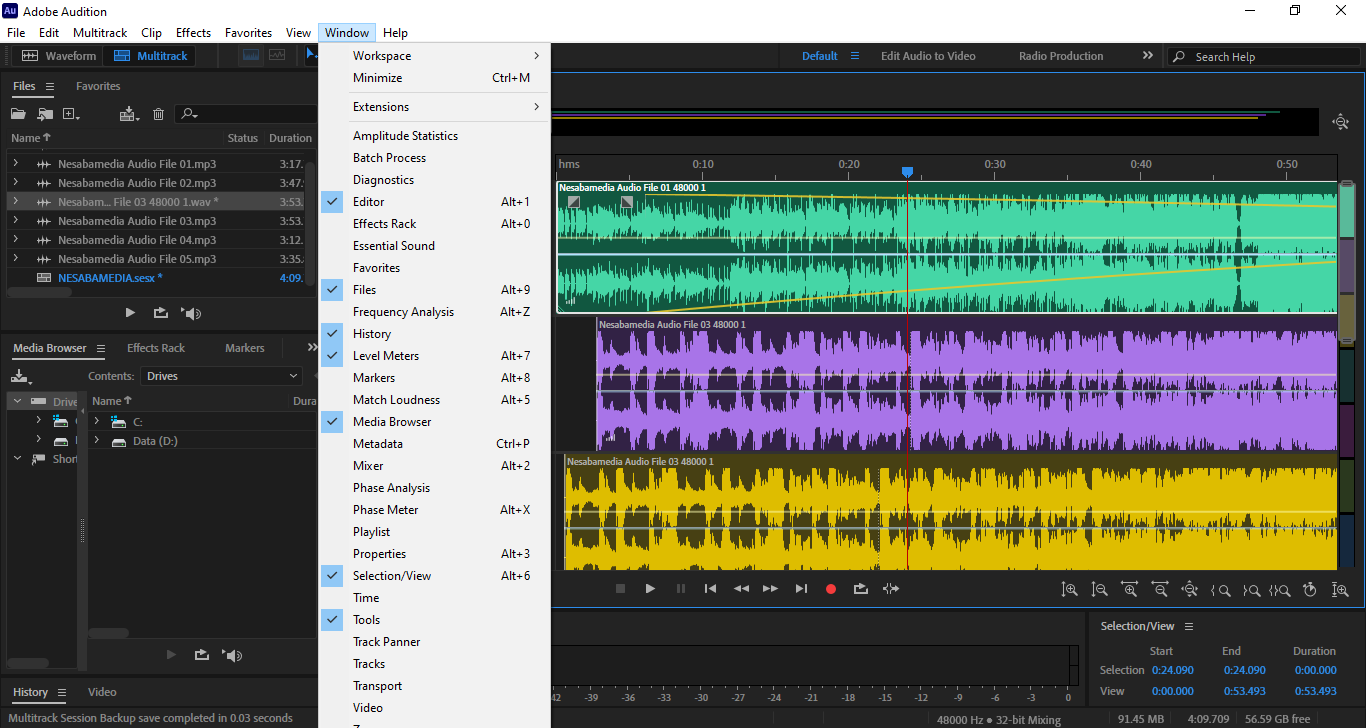The height and width of the screenshot is (728, 1366).
Task: Click the Zoom Out Full icon above timeline
Action: 1340,122
